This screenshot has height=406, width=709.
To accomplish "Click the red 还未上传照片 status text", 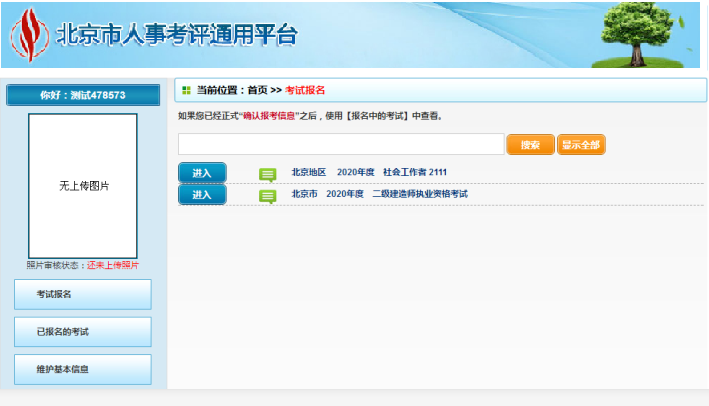I will 112,265.
